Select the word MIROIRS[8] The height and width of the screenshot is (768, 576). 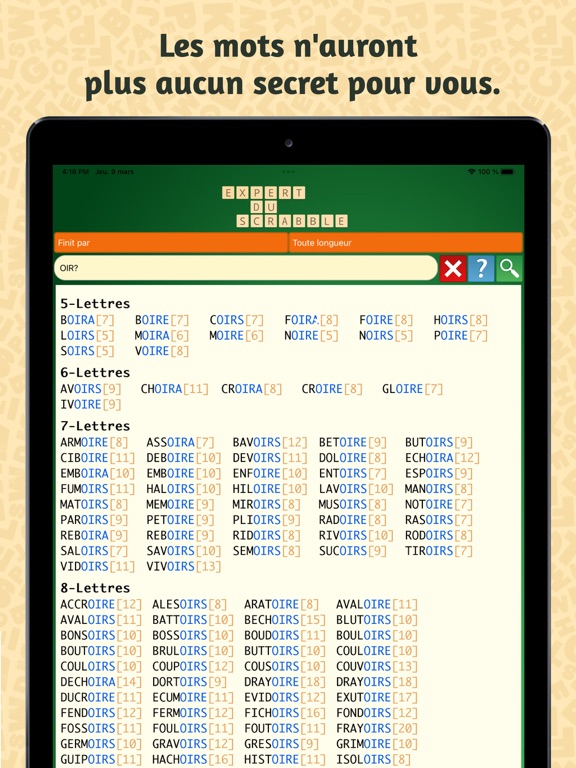pyautogui.click(x=266, y=504)
